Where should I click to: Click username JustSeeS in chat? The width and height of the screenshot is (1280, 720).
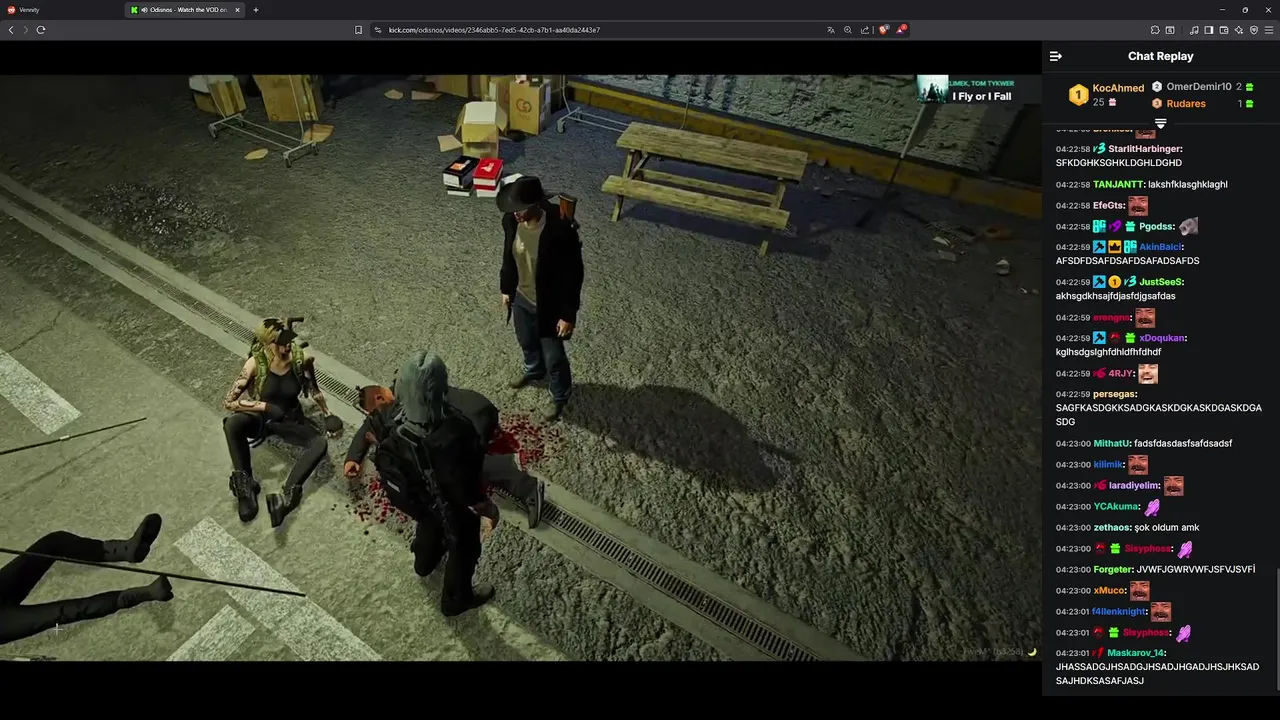click(1162, 282)
